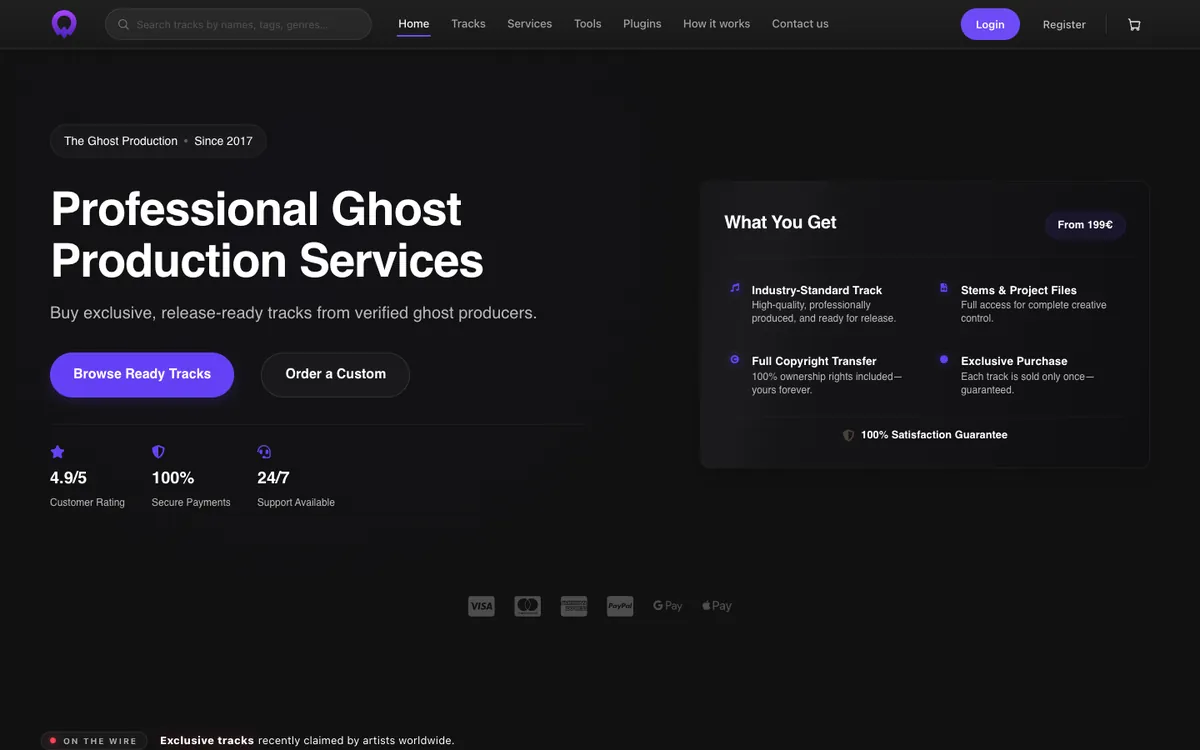Click the Login button
This screenshot has height=750, width=1200.
pos(990,24)
